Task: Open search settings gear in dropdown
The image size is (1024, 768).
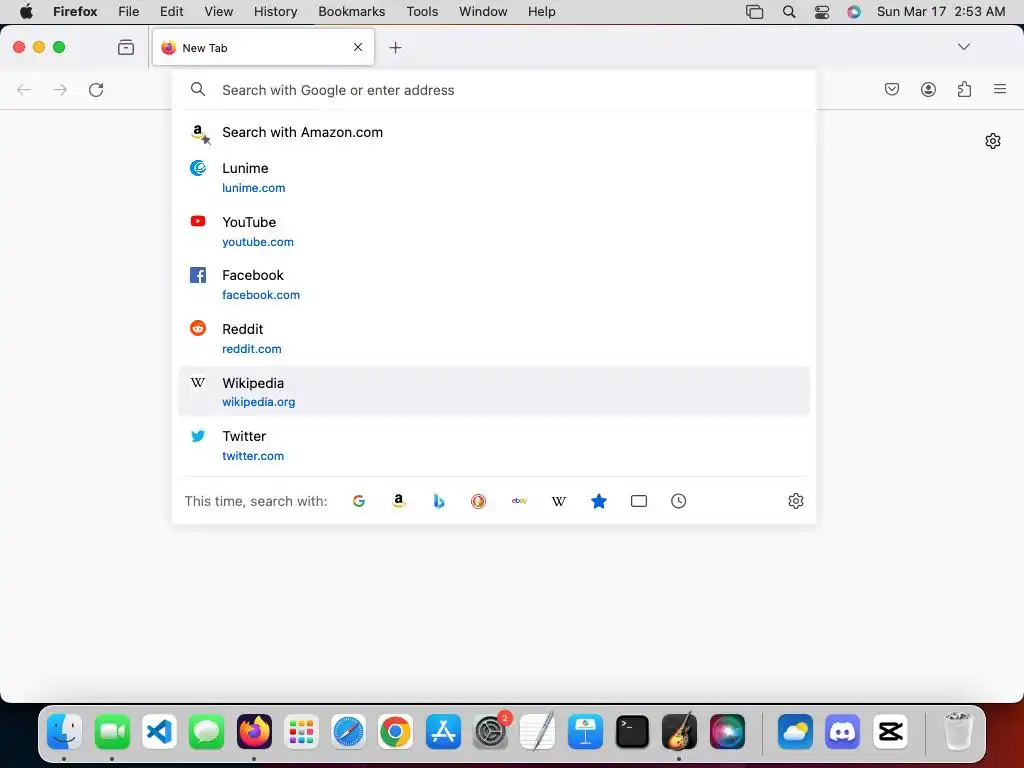Action: 795,501
